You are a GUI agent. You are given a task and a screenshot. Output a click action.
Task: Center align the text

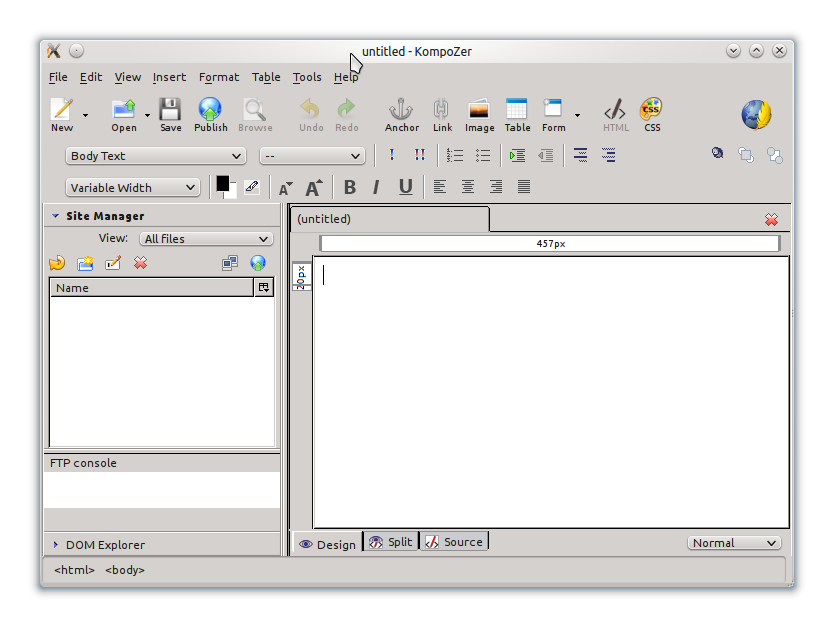[x=468, y=187]
